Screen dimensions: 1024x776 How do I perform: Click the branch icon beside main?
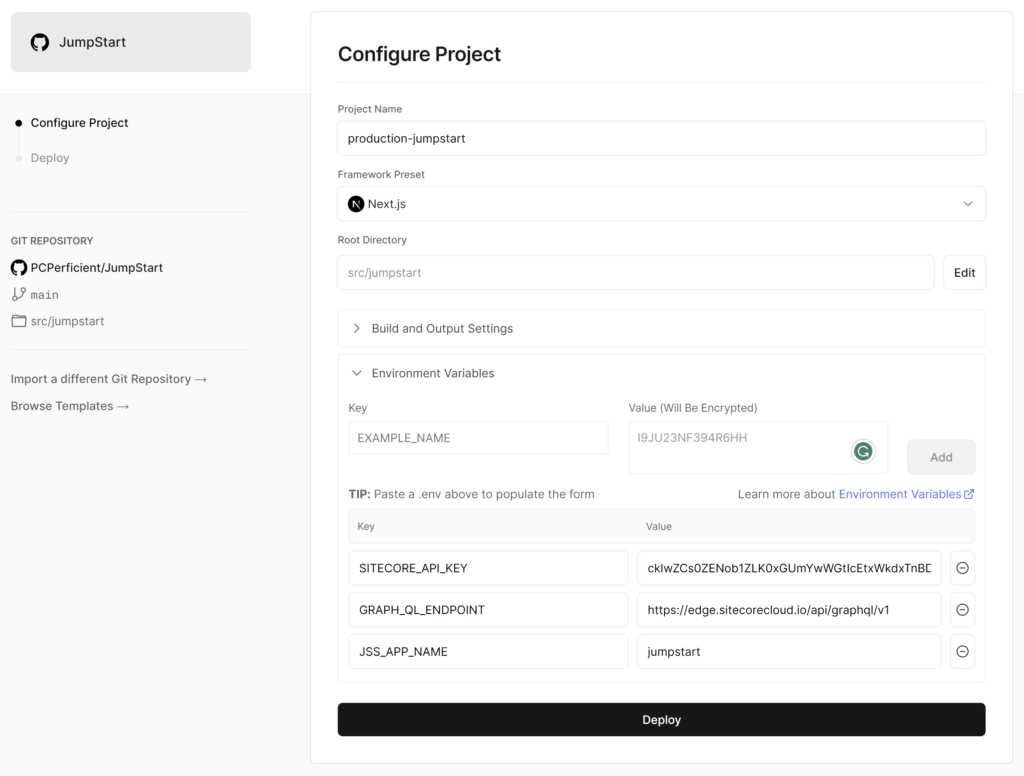click(17, 294)
